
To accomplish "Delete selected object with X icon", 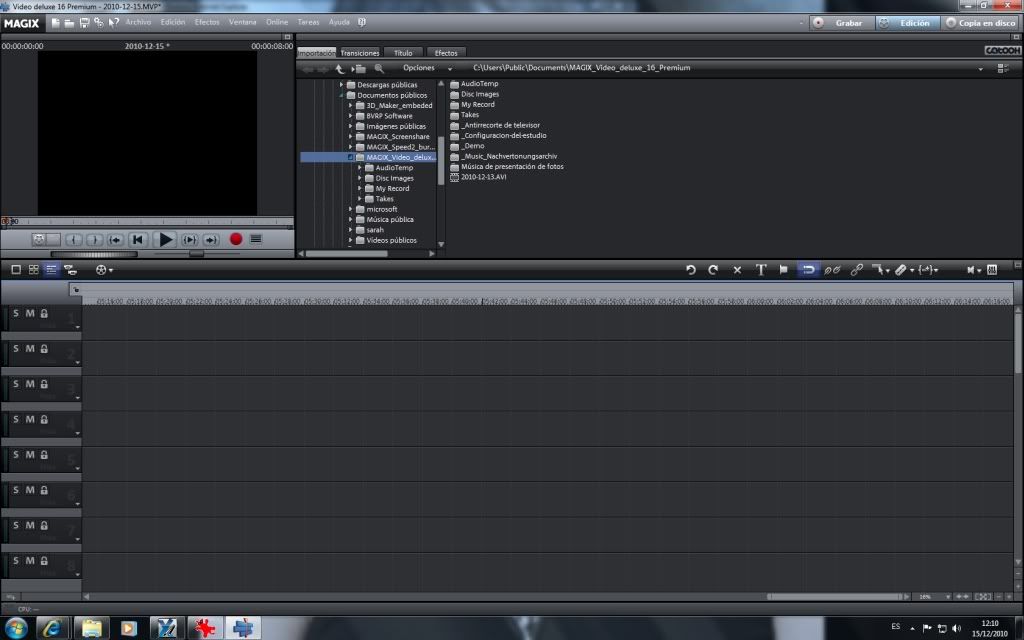I will (x=737, y=270).
